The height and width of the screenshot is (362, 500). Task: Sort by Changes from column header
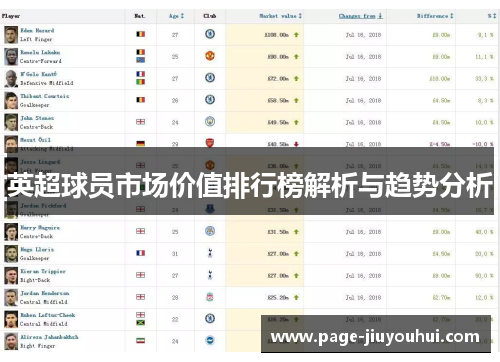(x=361, y=16)
